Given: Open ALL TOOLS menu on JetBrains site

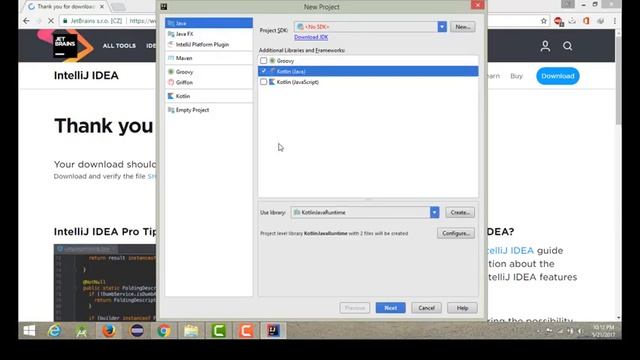Looking at the screenshot, I should [x=119, y=46].
